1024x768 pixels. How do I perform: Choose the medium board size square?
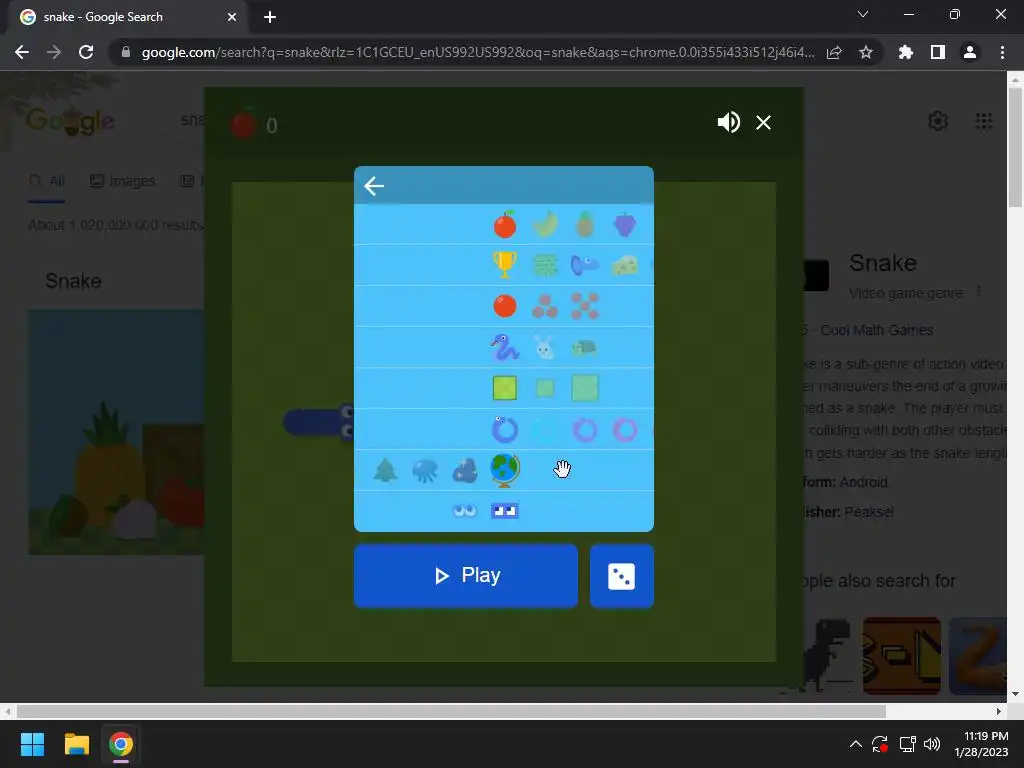505,388
